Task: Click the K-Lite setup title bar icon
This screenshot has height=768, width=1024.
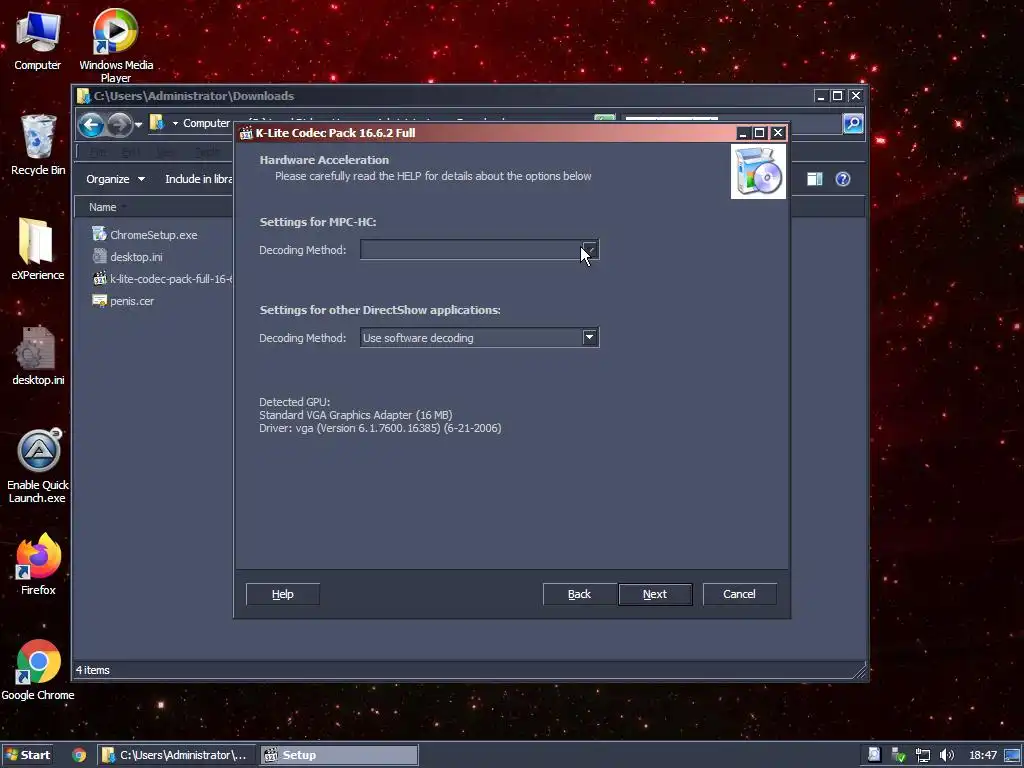Action: (x=246, y=133)
